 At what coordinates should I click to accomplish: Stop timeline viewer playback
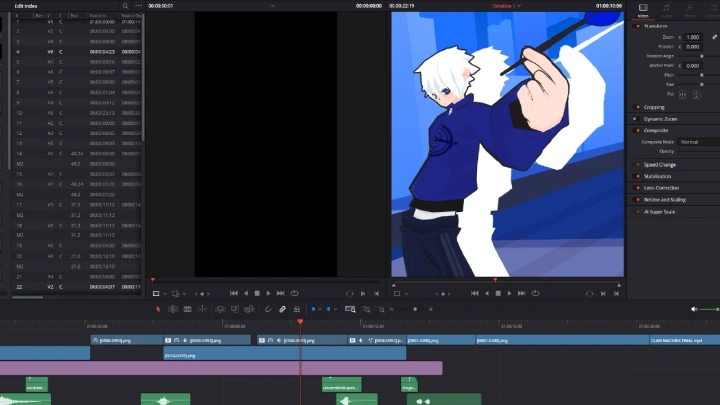(x=498, y=293)
